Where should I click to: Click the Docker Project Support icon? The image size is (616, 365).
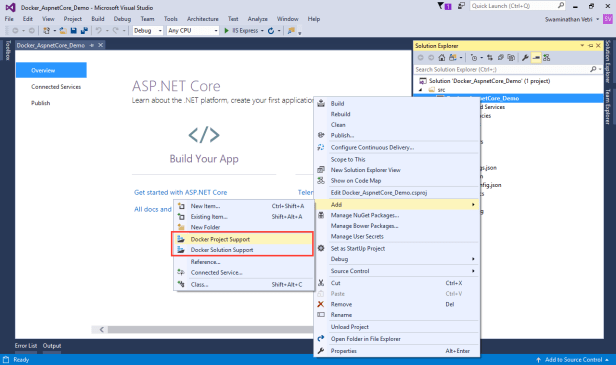(x=181, y=239)
